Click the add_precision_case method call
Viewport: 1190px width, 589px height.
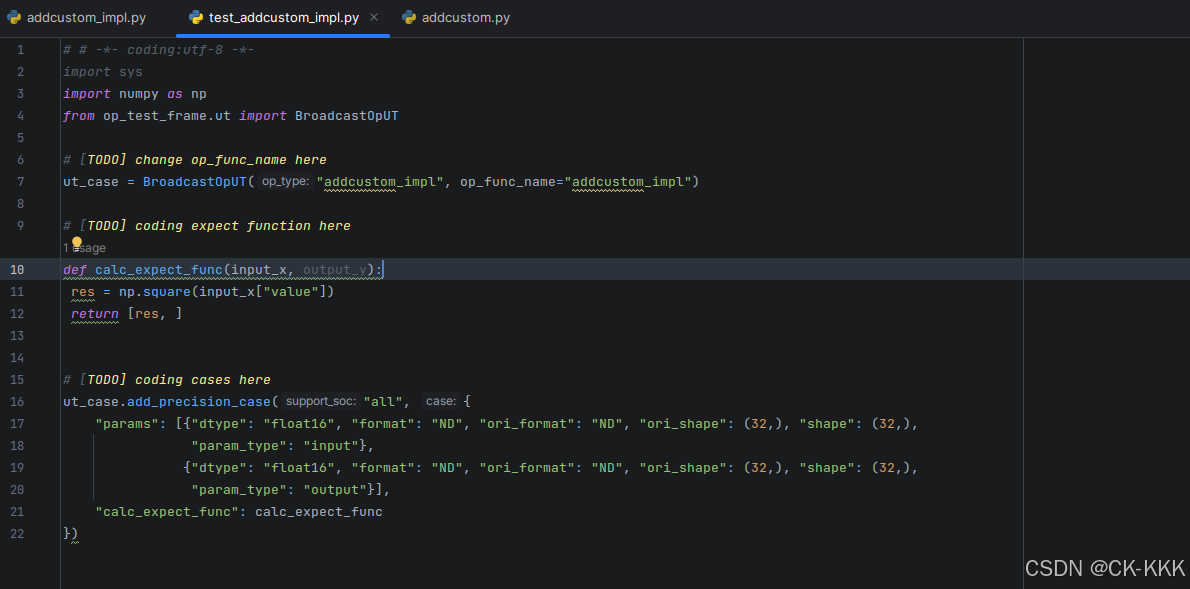pyautogui.click(x=199, y=402)
